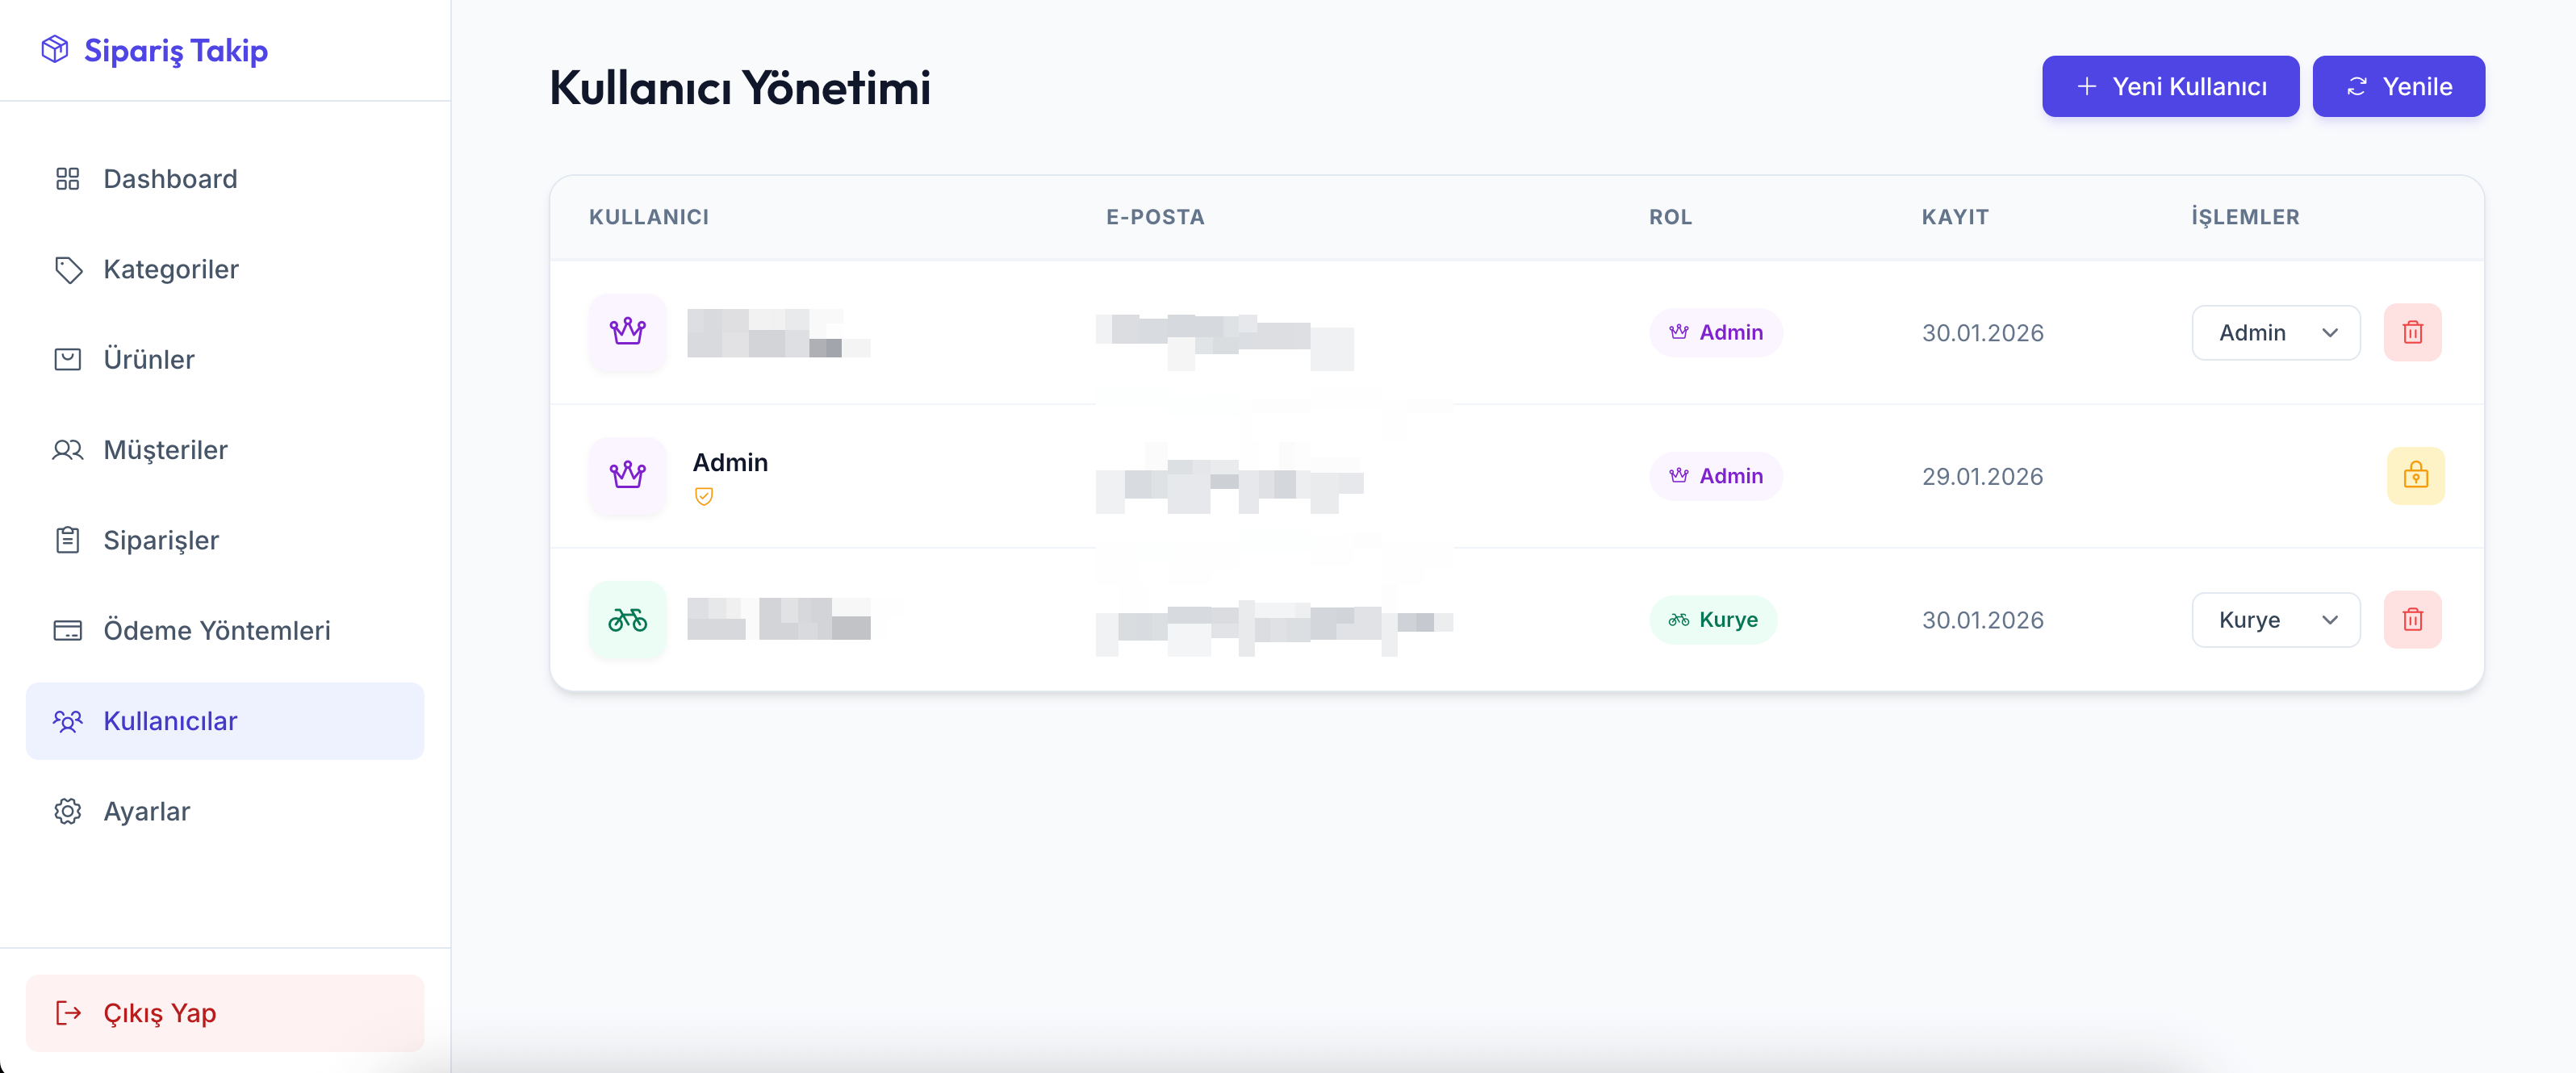Screen dimensions: 2576x1073
Task: Click the bicycle avatar of courier user
Action: (627, 620)
